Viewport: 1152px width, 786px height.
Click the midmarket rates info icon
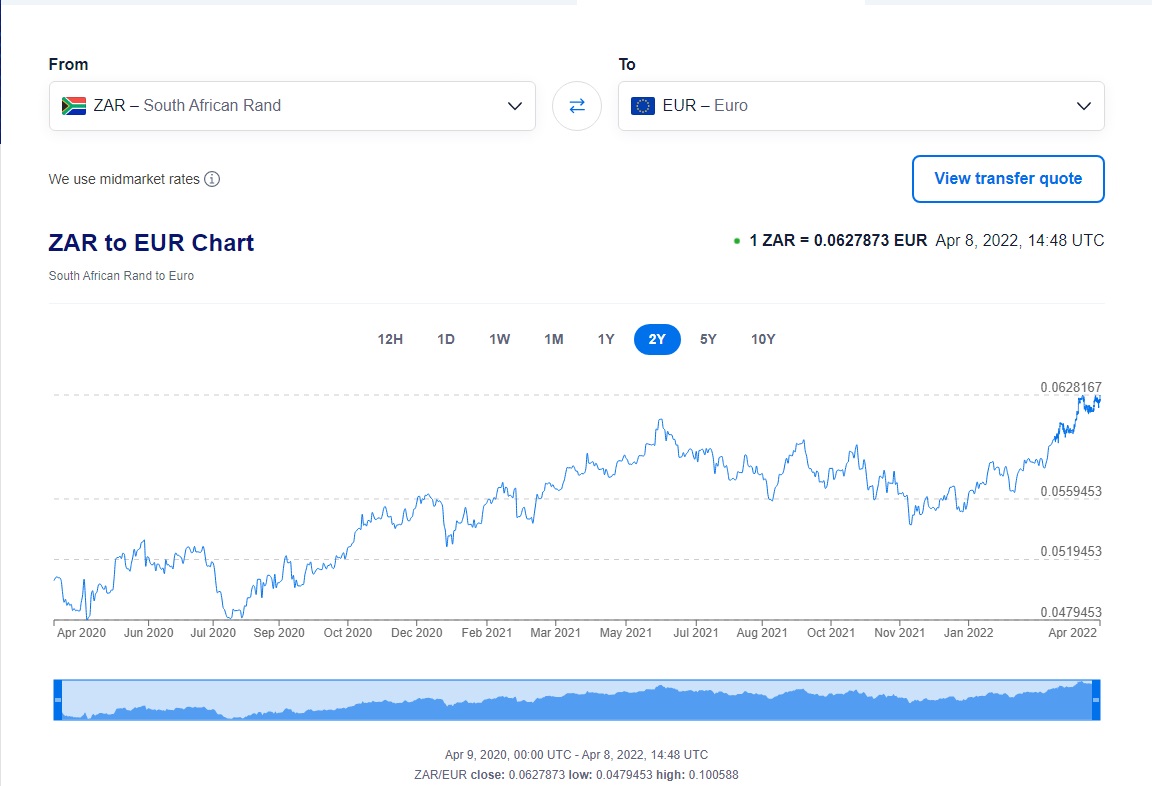[x=212, y=180]
